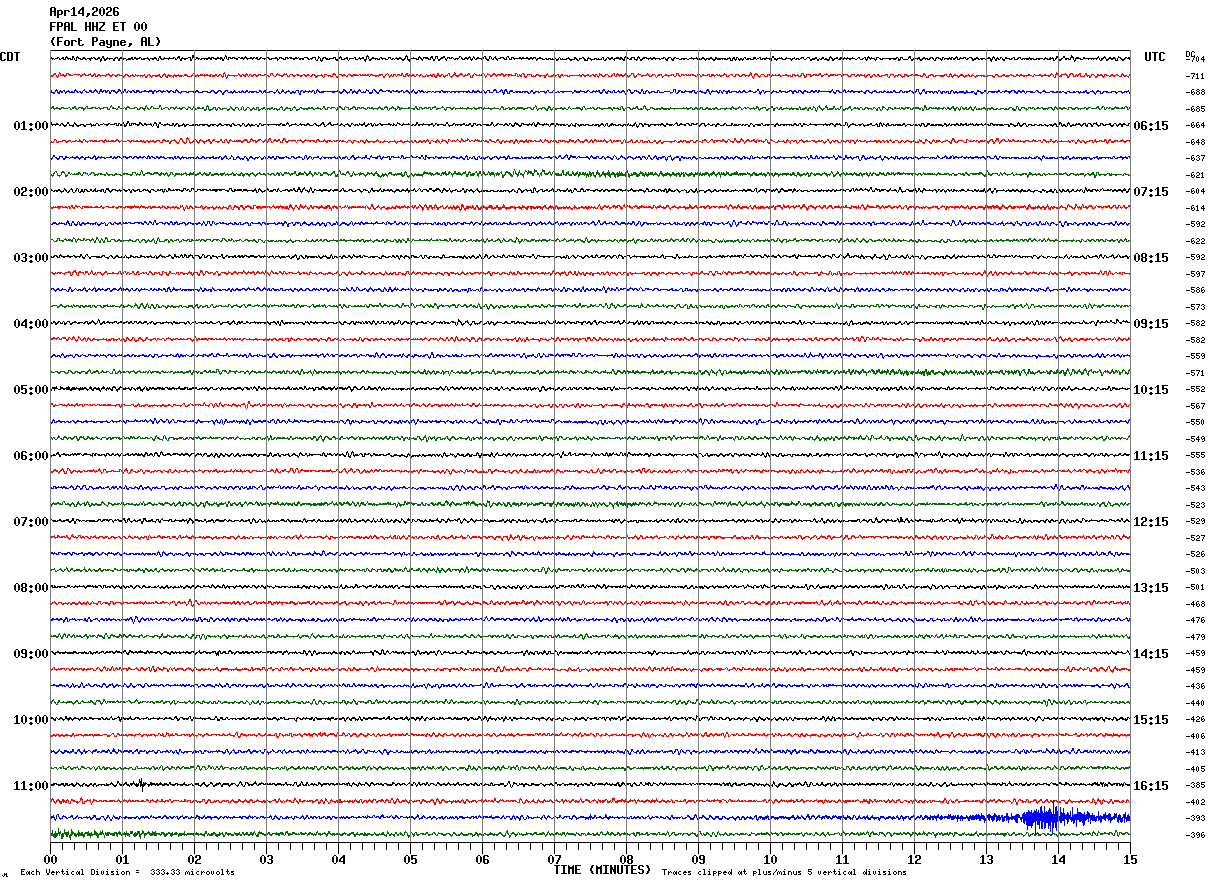1210x886 pixels.
Task: Click the DC offset value -621
Action: (x=1195, y=175)
